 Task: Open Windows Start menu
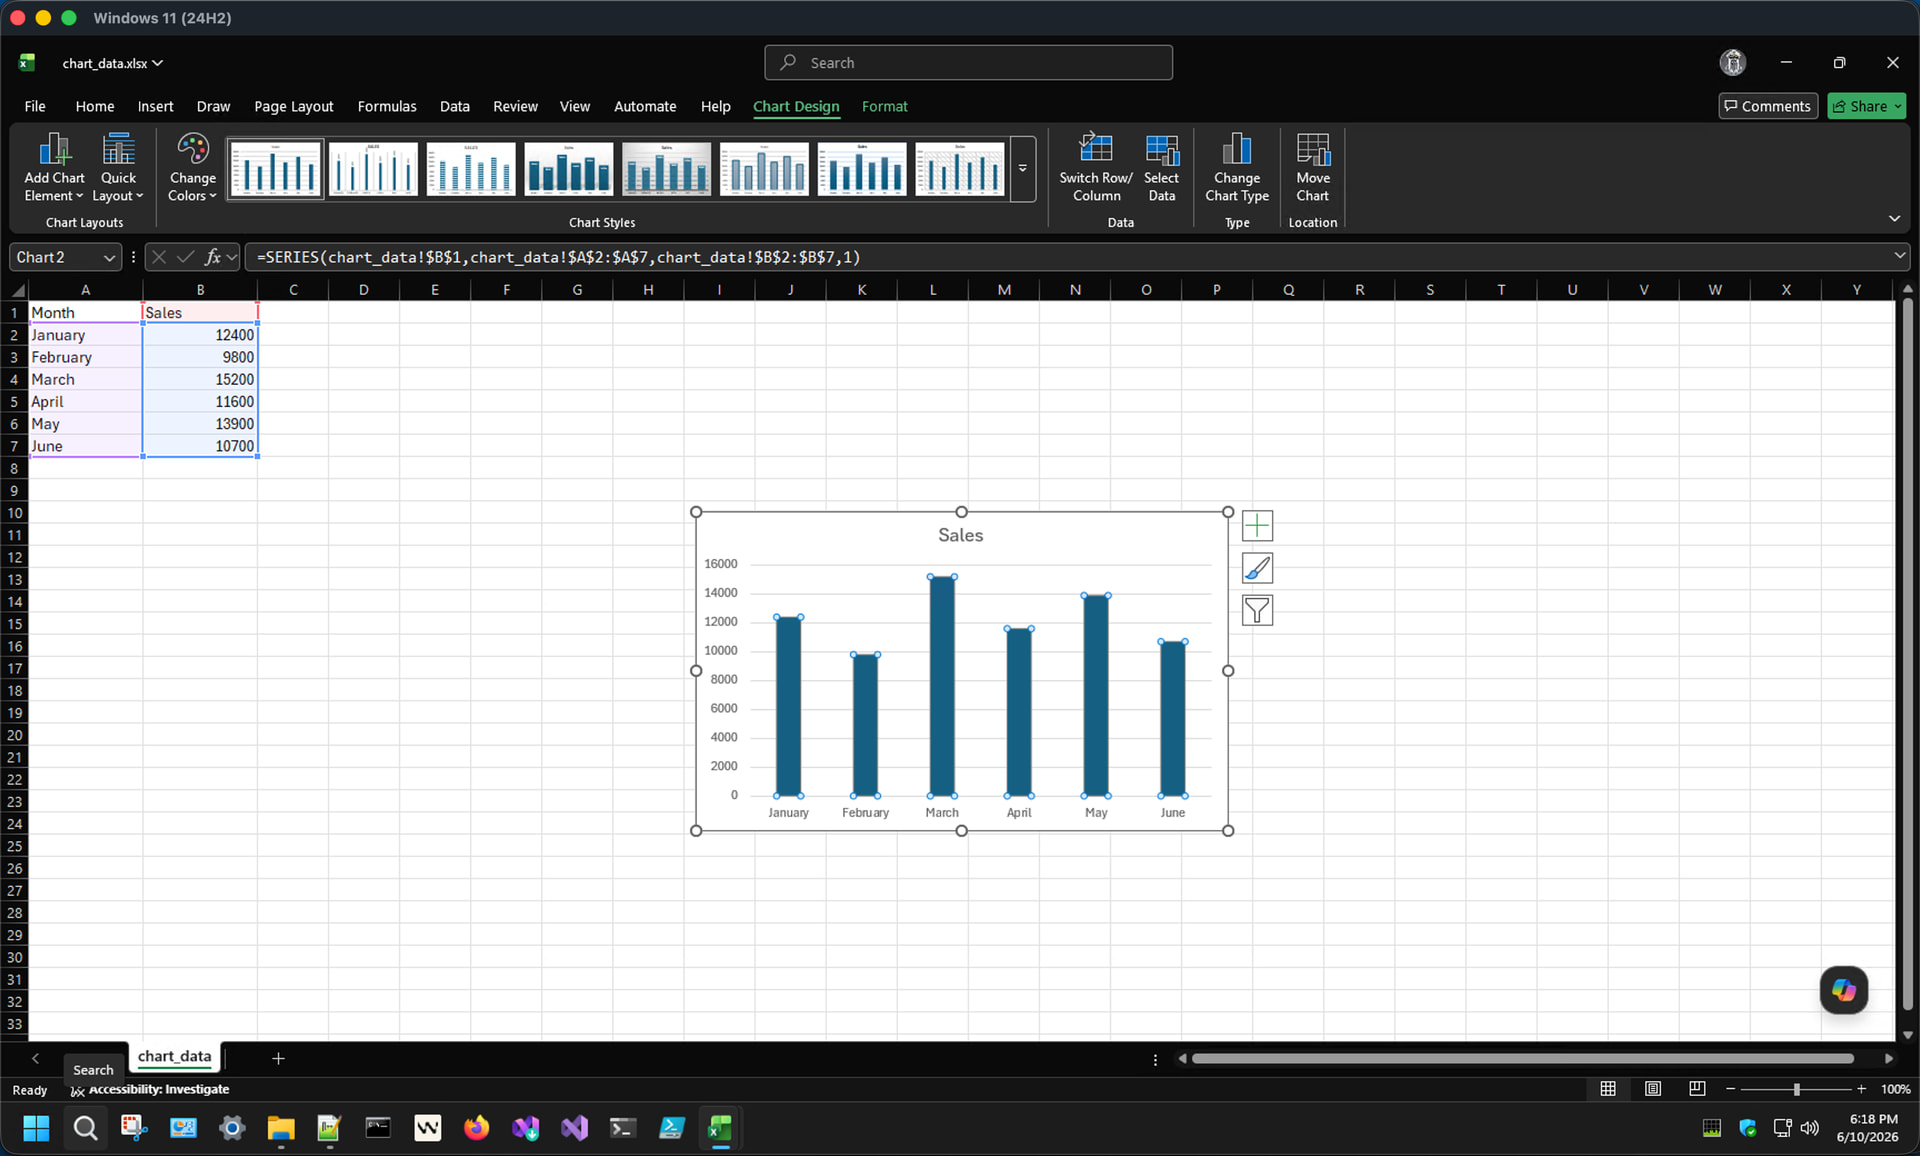coord(36,1128)
